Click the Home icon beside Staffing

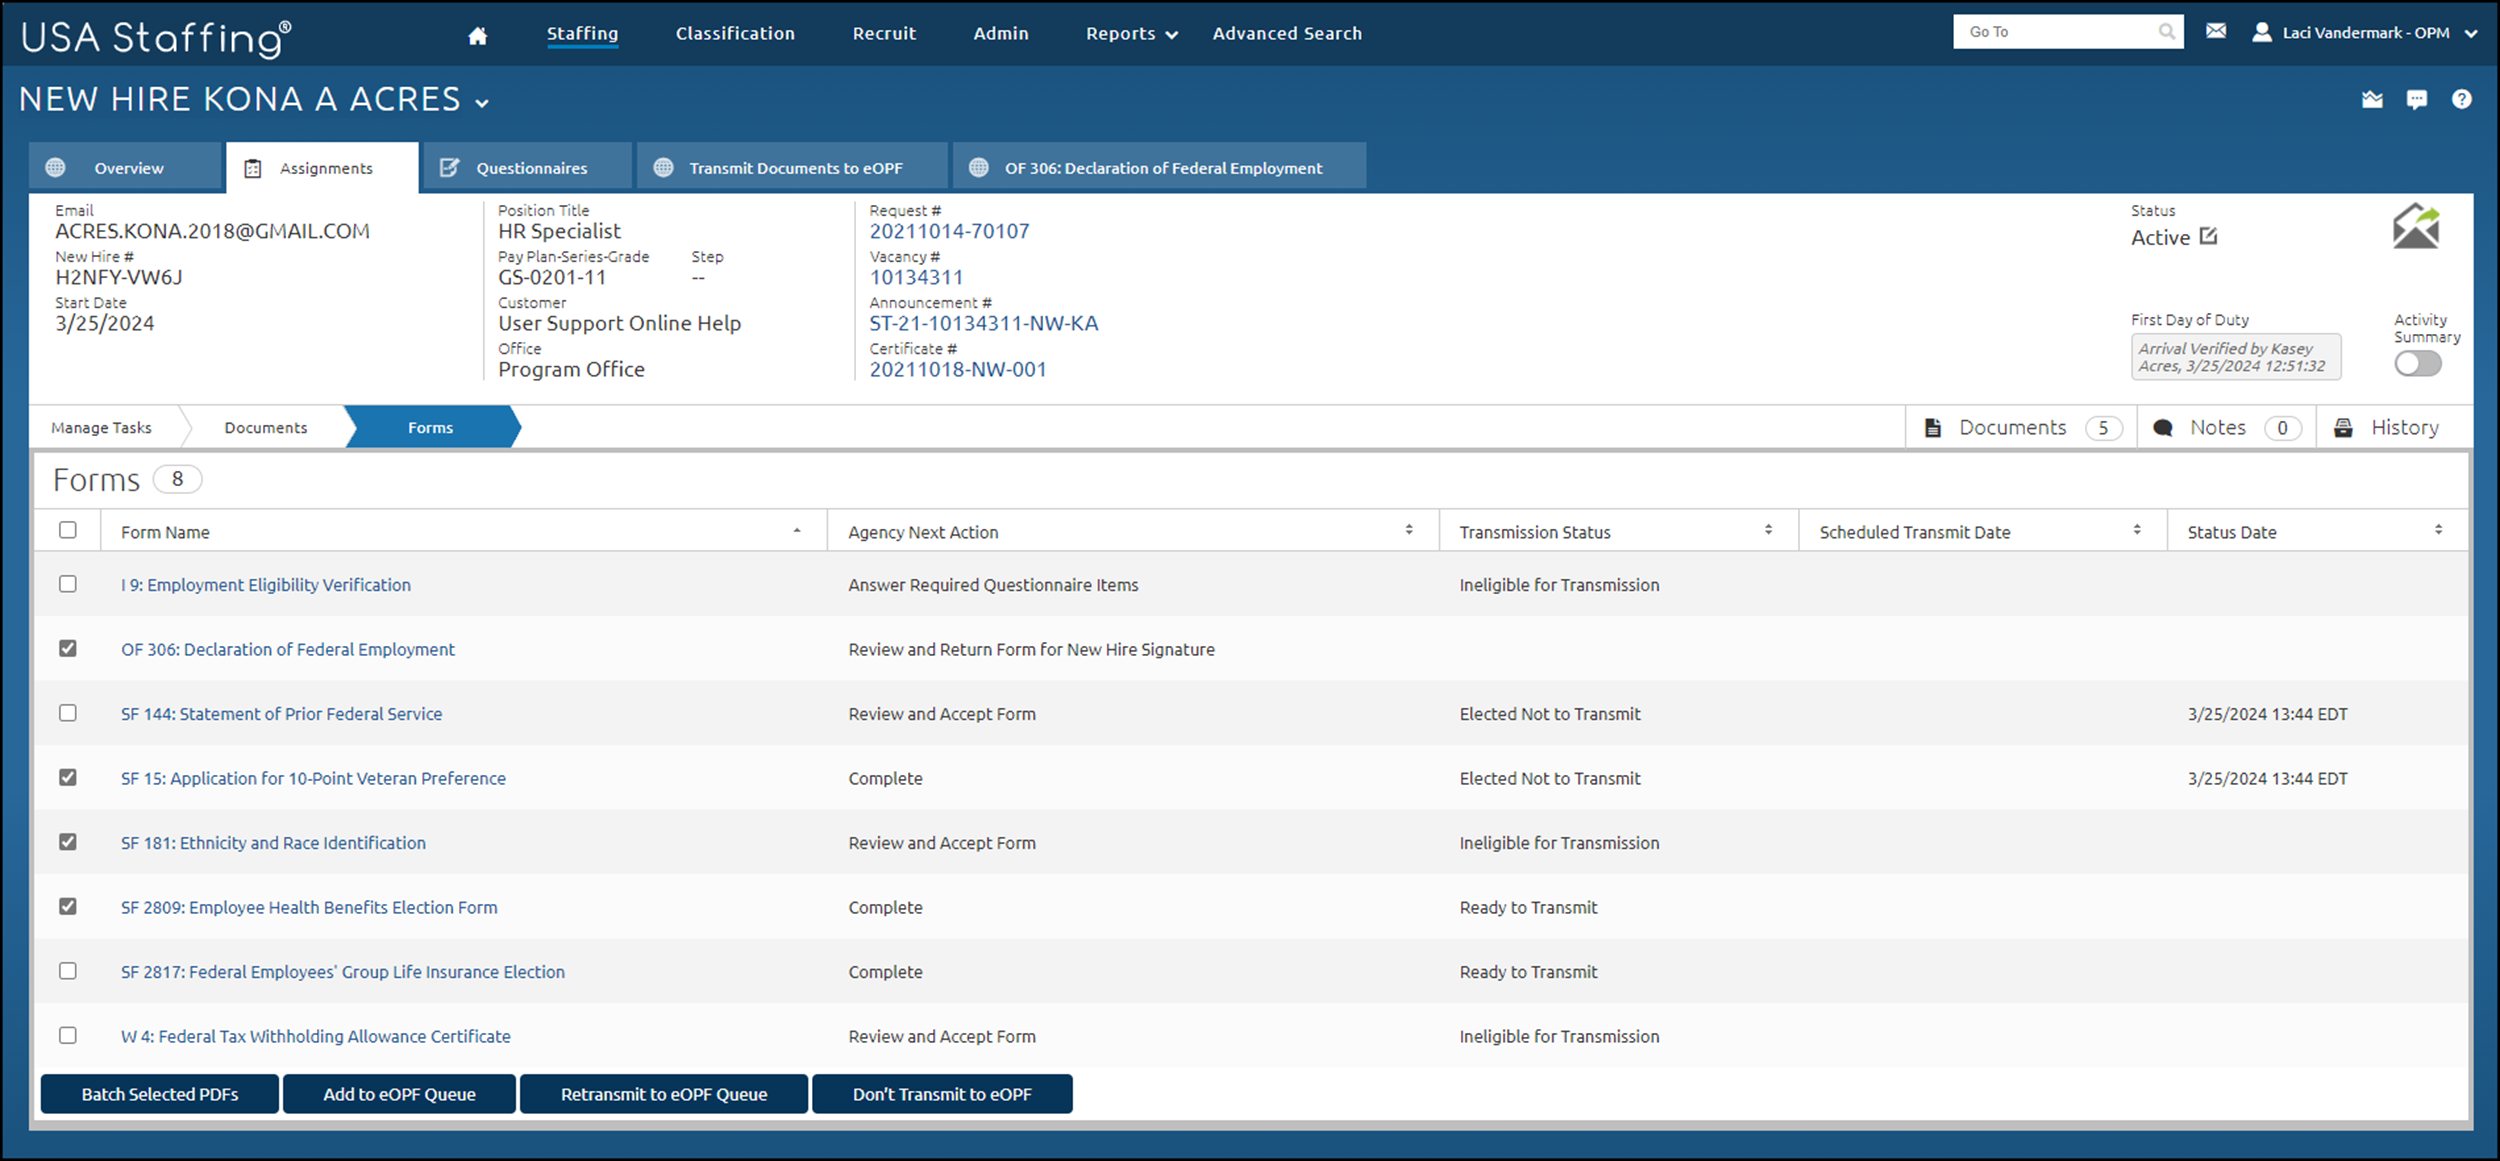coord(477,34)
